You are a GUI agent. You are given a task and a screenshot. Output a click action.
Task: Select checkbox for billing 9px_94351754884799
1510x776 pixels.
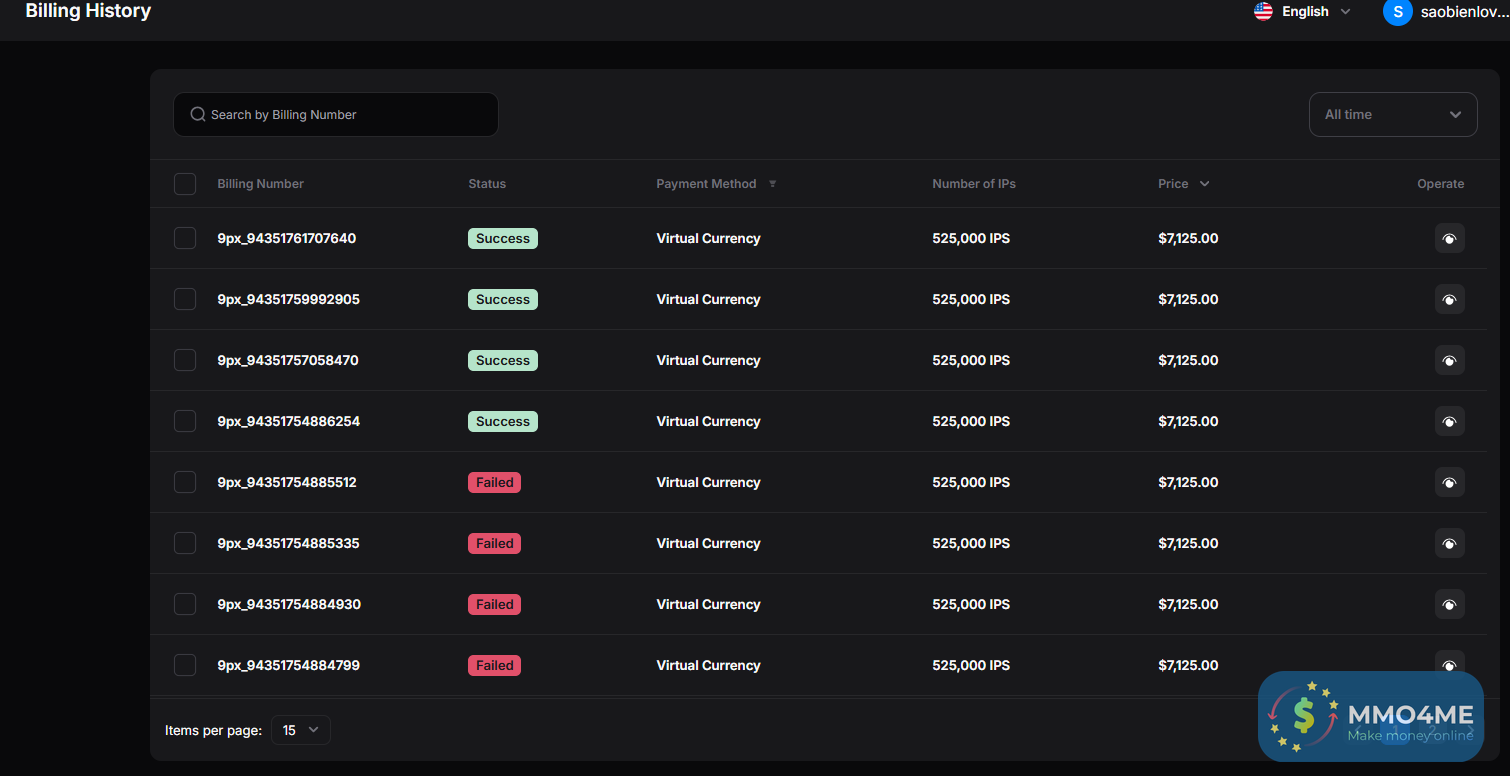[x=185, y=665]
